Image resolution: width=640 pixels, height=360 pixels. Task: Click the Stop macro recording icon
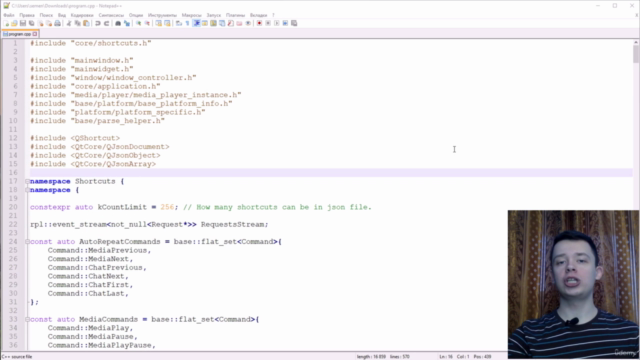click(x=268, y=23)
